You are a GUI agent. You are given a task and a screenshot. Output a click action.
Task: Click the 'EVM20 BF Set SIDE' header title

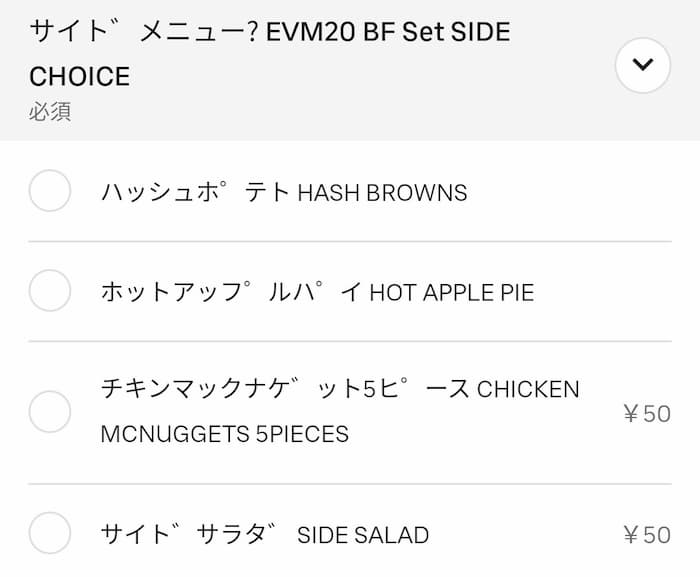pos(388,32)
